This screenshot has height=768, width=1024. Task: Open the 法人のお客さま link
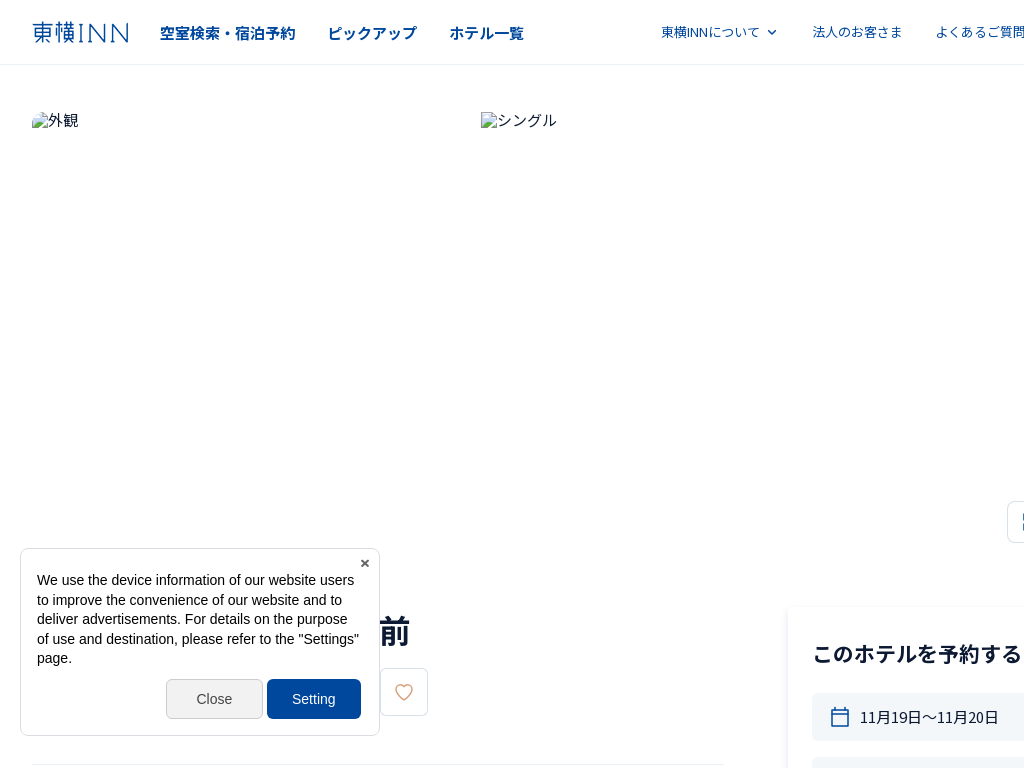coord(857,32)
